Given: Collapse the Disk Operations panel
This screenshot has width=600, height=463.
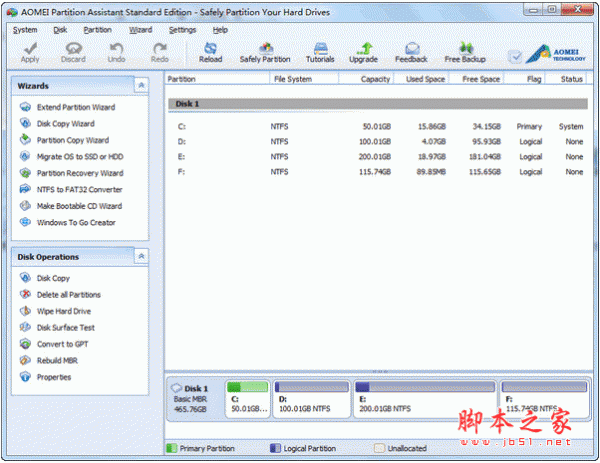Looking at the screenshot, I should click(x=141, y=256).
